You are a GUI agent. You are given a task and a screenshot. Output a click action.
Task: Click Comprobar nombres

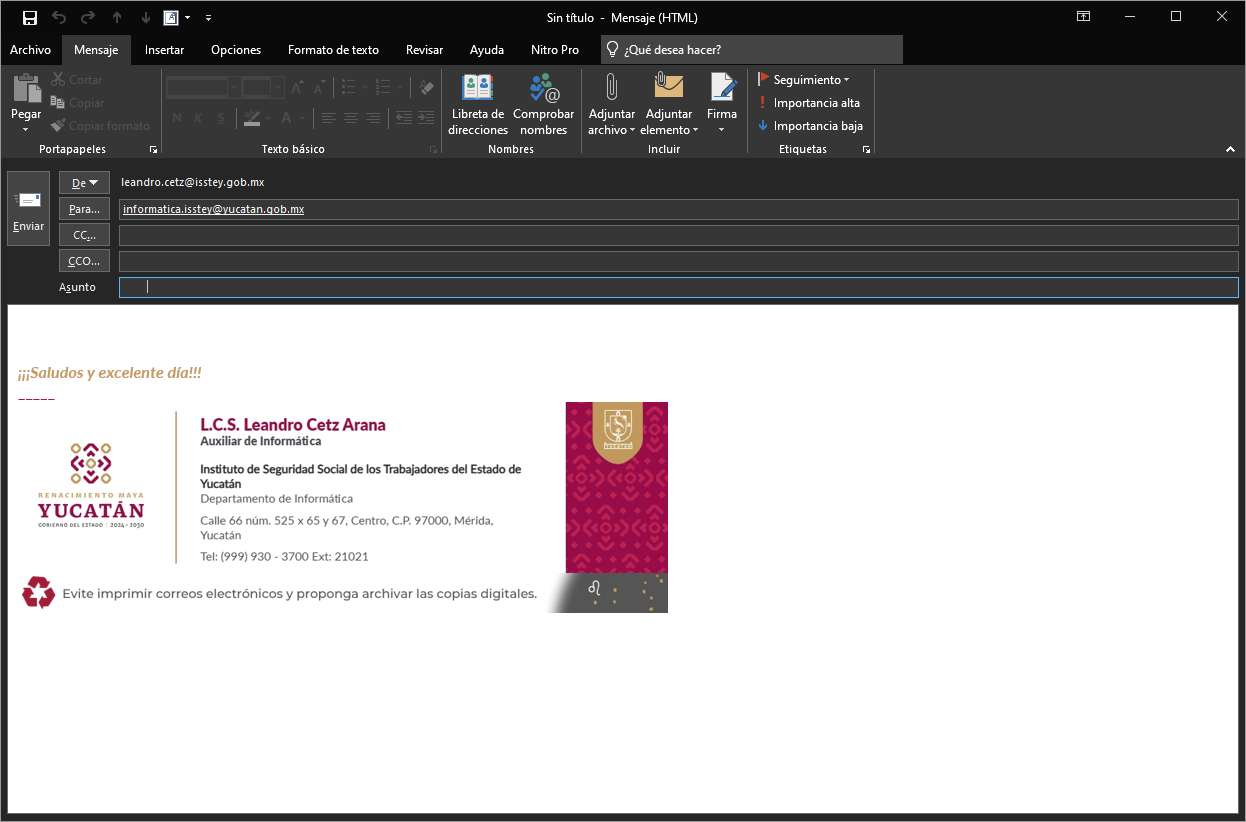tap(544, 105)
